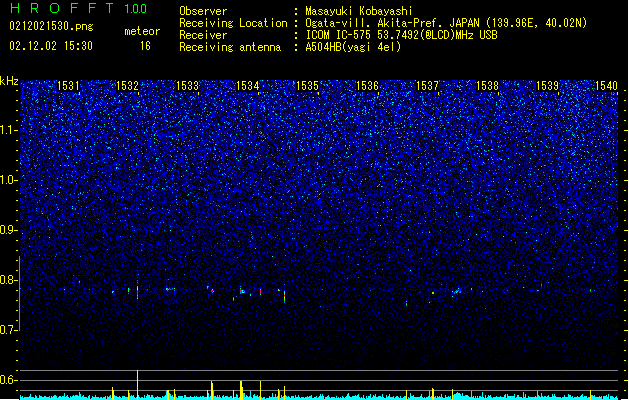Select the Ogata-vill. Akita-Pref. JAPAN location text
The image size is (629, 400).
point(446,23)
